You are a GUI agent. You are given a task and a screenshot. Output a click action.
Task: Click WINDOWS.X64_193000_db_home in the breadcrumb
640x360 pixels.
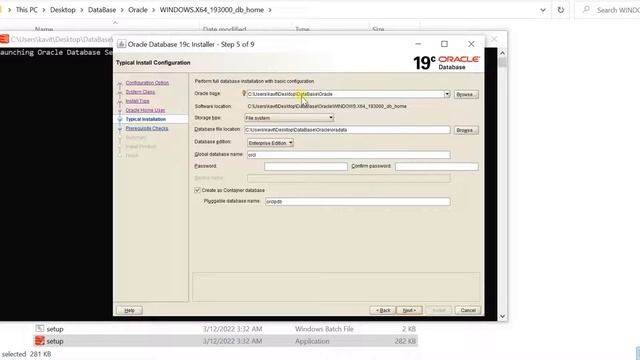pyautogui.click(x=211, y=10)
